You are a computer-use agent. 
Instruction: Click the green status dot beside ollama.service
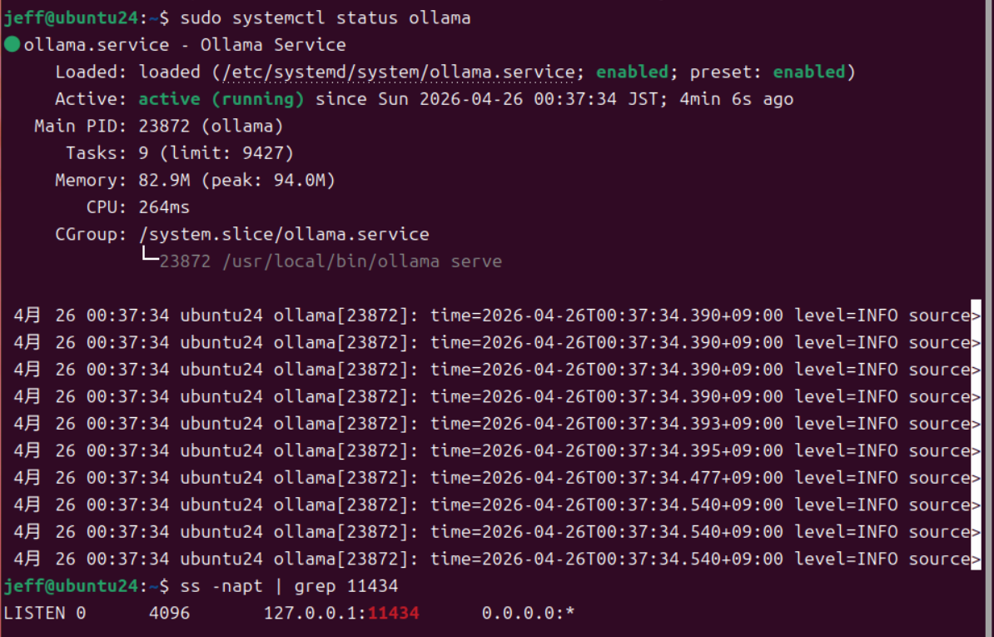click(12, 45)
